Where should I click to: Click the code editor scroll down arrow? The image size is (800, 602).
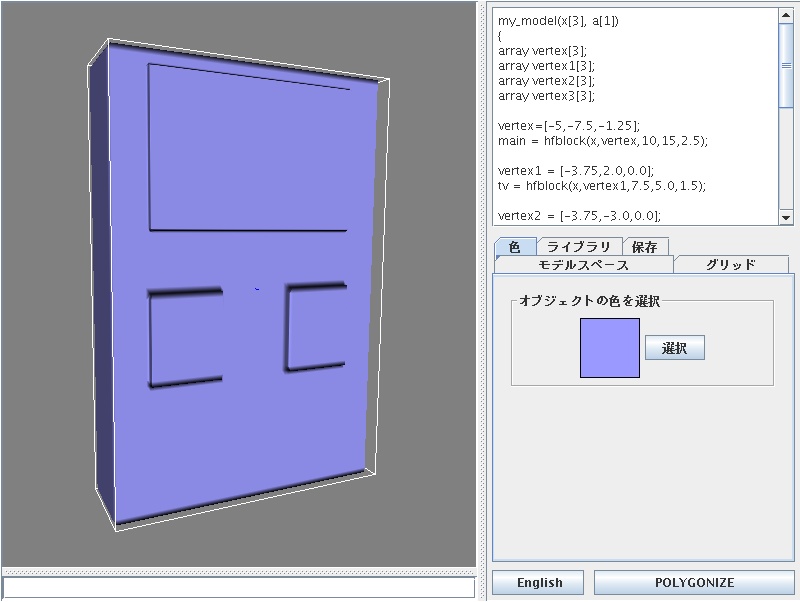coord(786,218)
